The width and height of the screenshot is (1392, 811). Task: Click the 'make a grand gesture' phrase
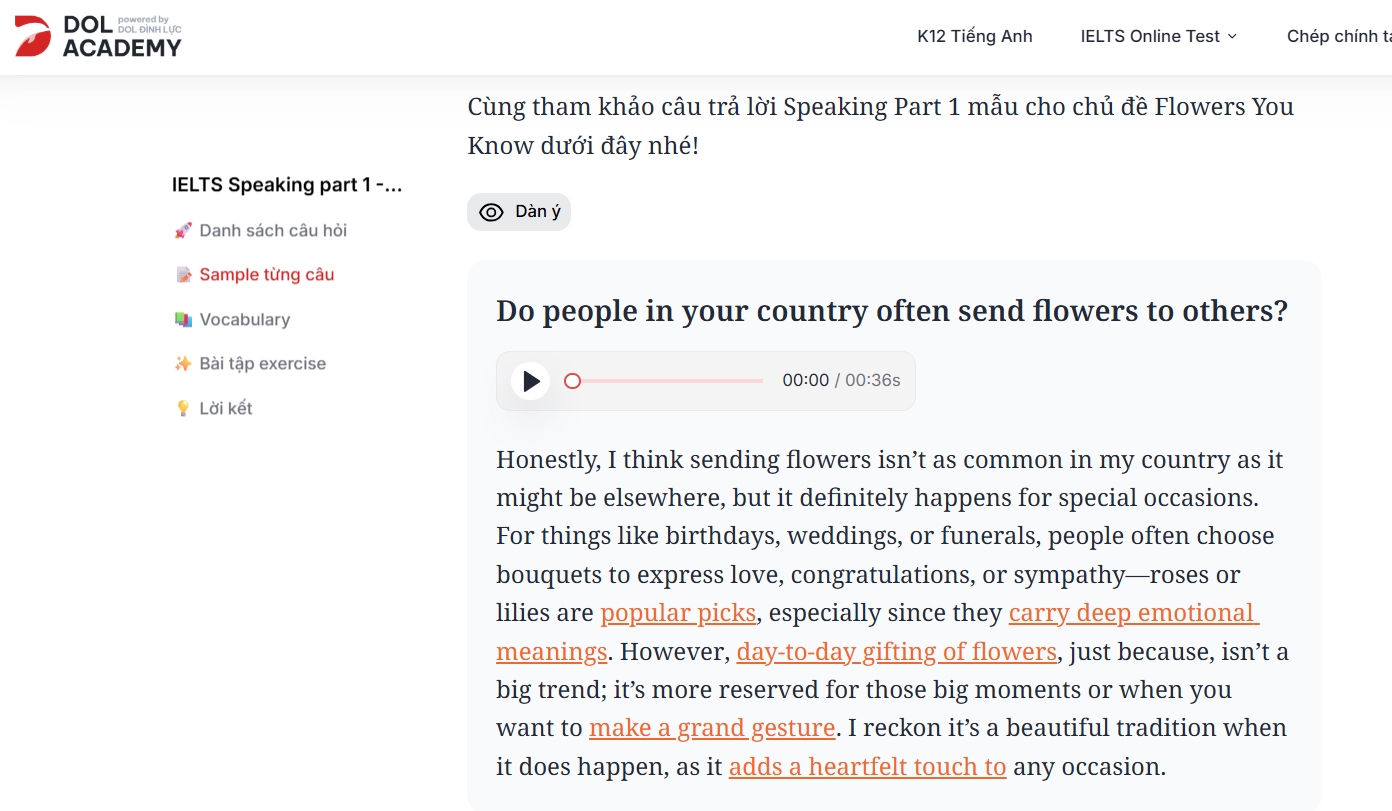(711, 728)
